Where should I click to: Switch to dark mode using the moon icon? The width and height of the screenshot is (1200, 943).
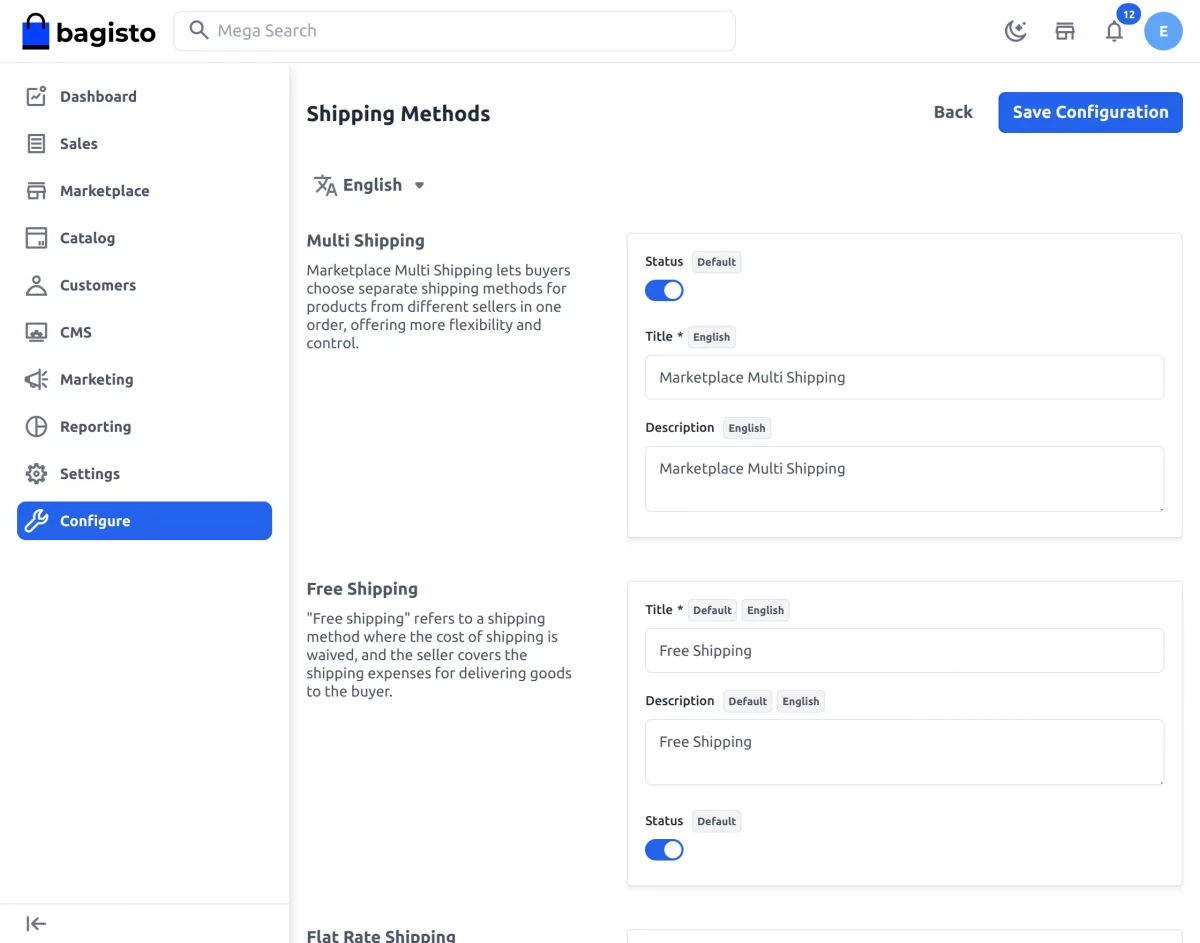tap(1015, 31)
